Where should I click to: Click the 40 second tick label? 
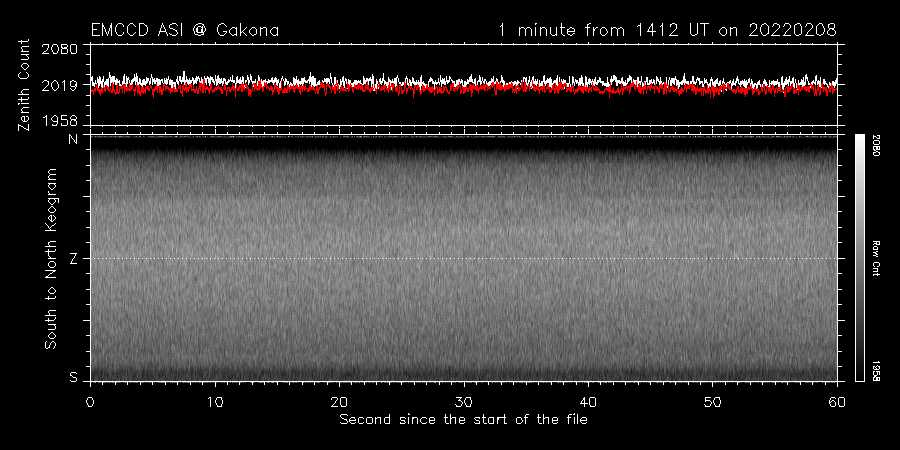click(588, 402)
